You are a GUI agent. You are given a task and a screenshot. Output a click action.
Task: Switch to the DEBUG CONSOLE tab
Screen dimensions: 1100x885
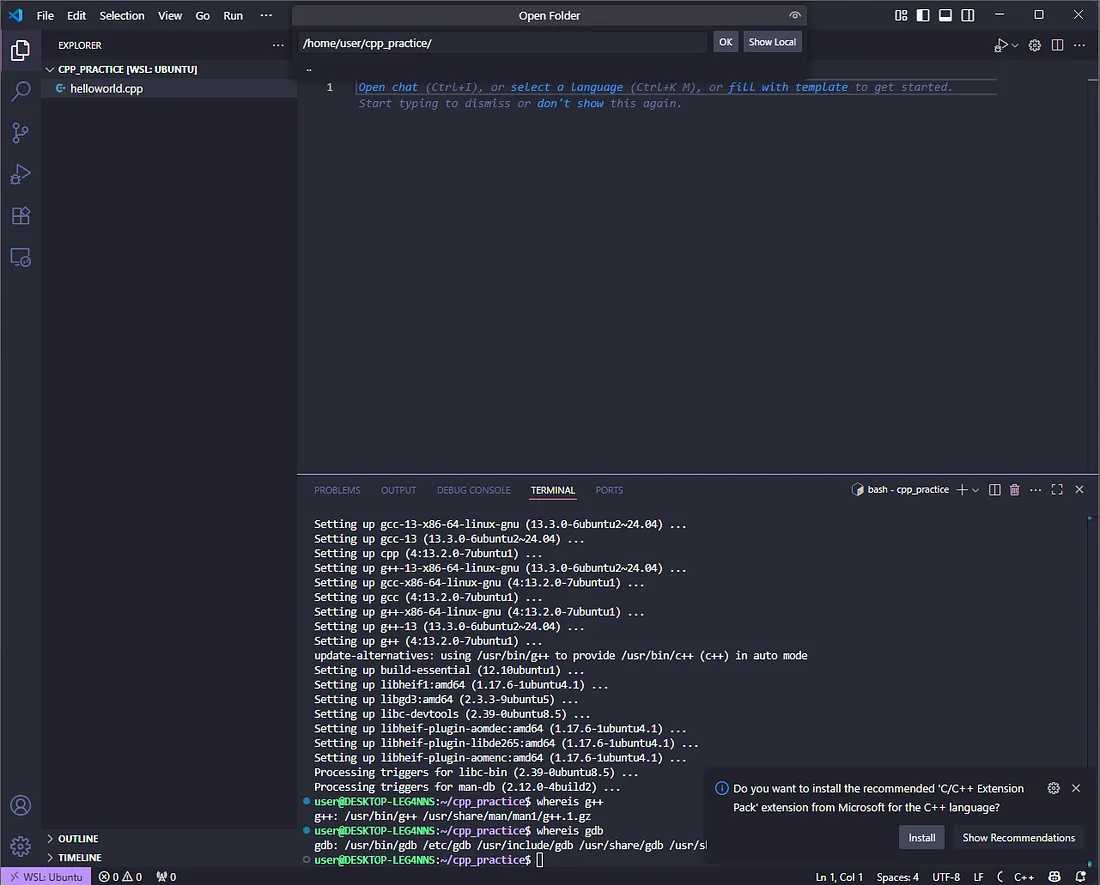(x=474, y=490)
